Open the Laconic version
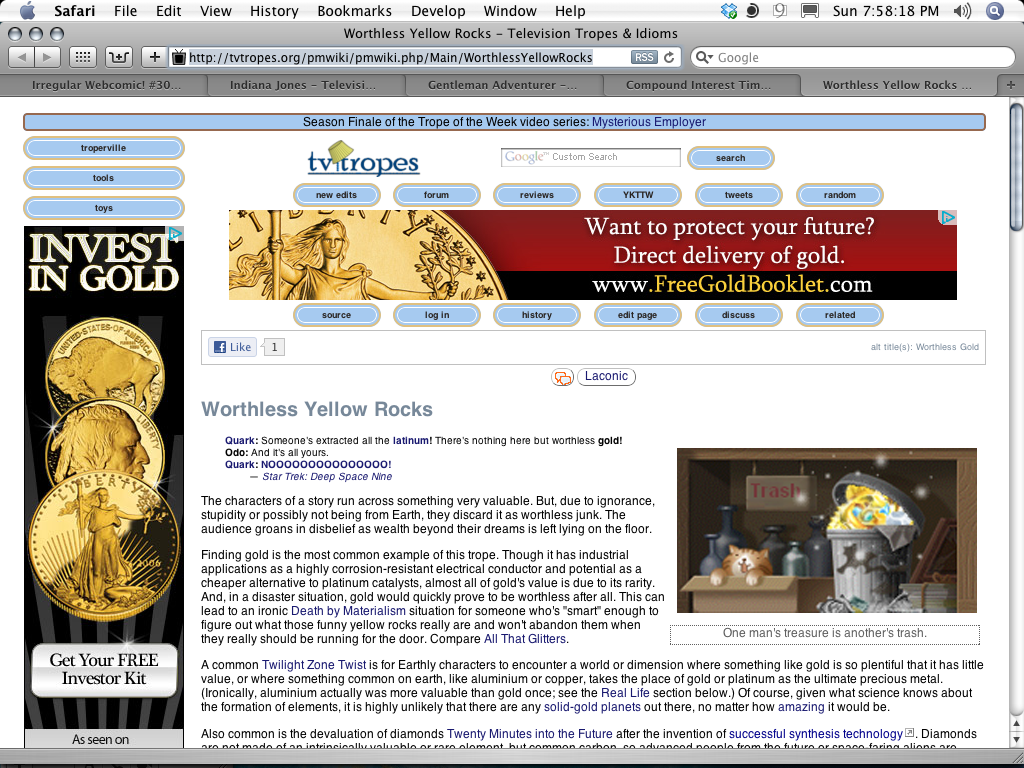Viewport: 1024px width, 768px height. [606, 376]
